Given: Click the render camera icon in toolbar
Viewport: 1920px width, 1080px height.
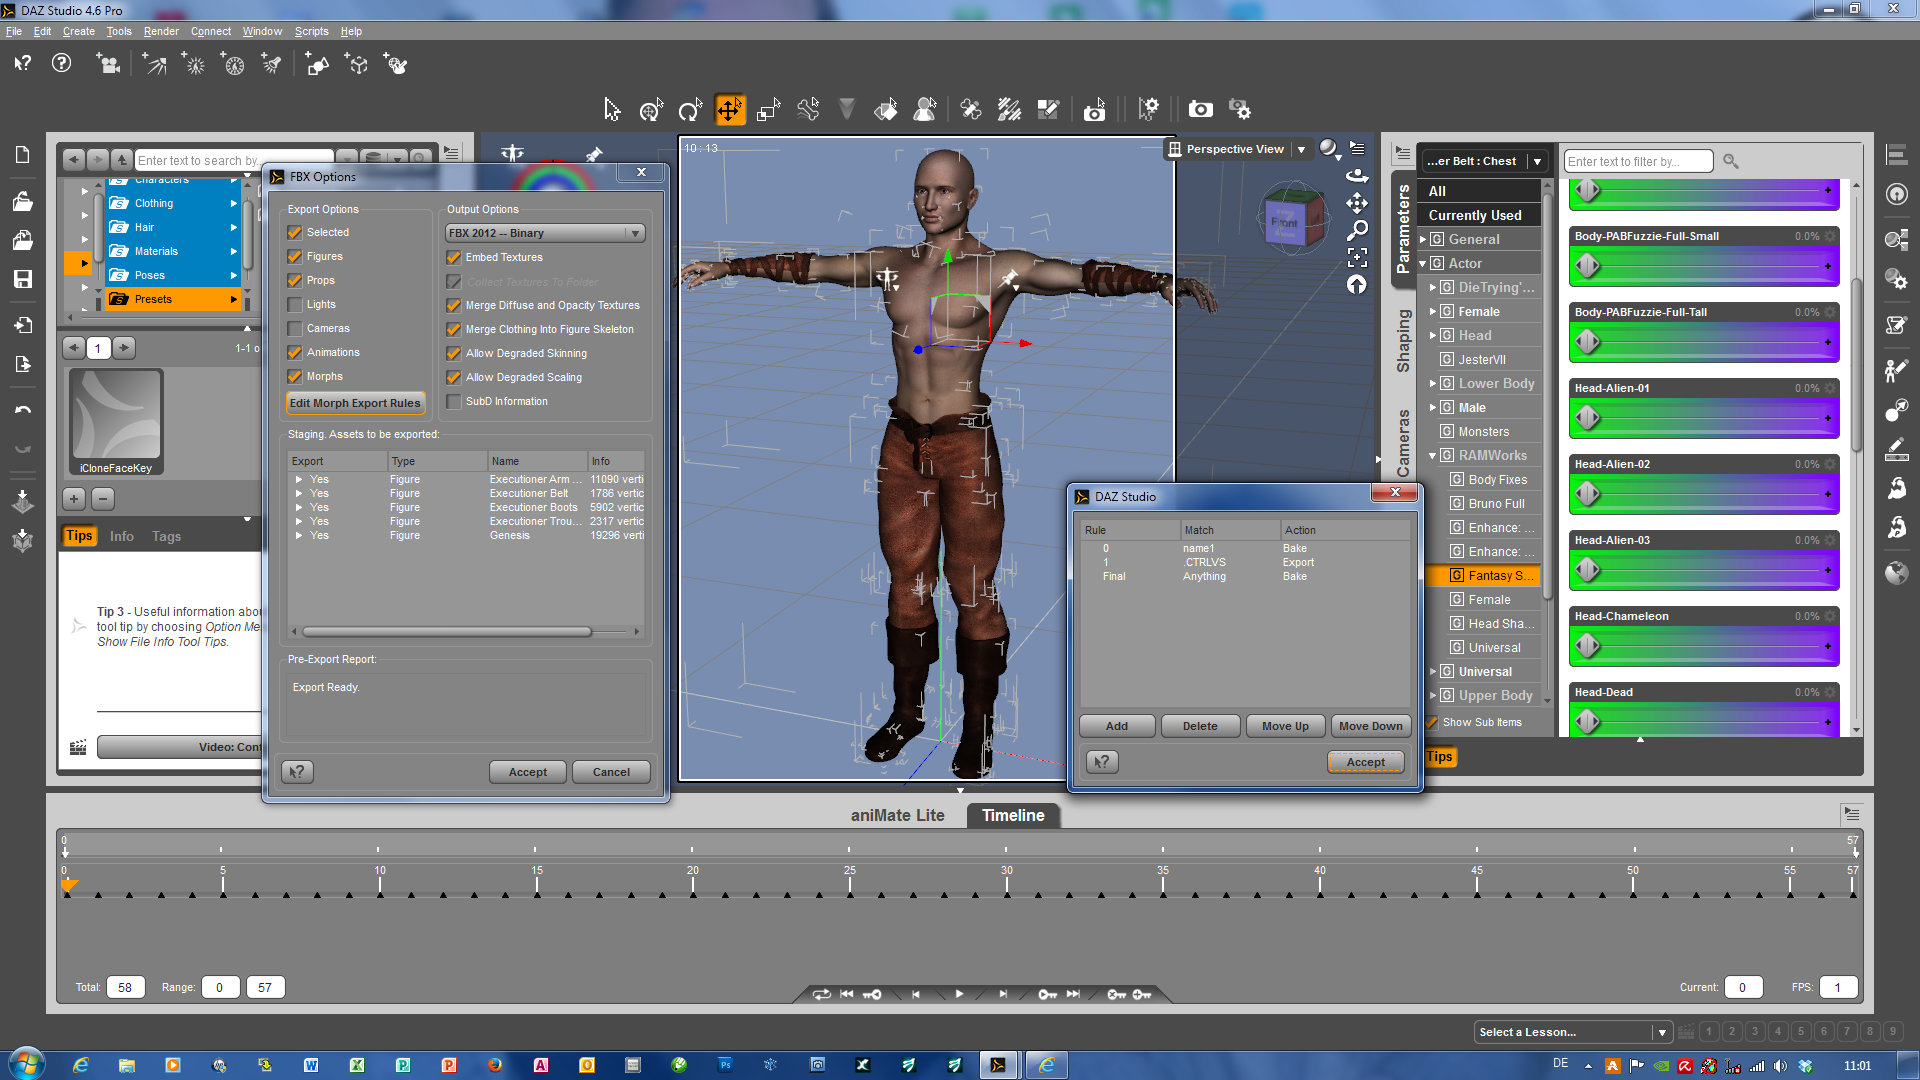Looking at the screenshot, I should tap(1200, 110).
